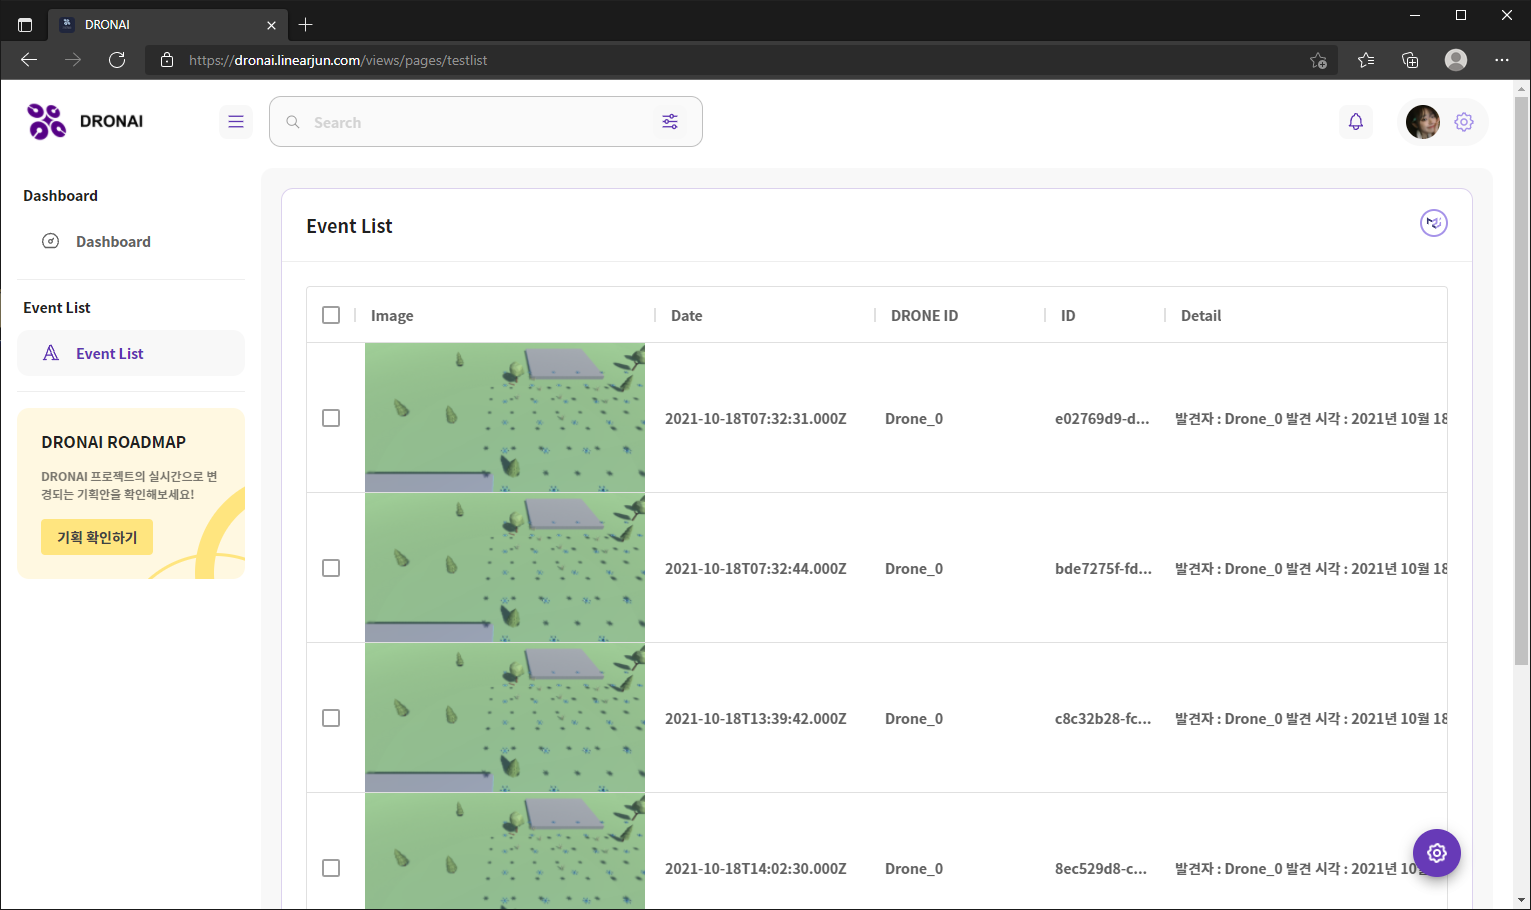Check the row dated 2021-10-18T13:39:42.000Z
Image resolution: width=1531 pixels, height=910 pixels.
(331, 718)
